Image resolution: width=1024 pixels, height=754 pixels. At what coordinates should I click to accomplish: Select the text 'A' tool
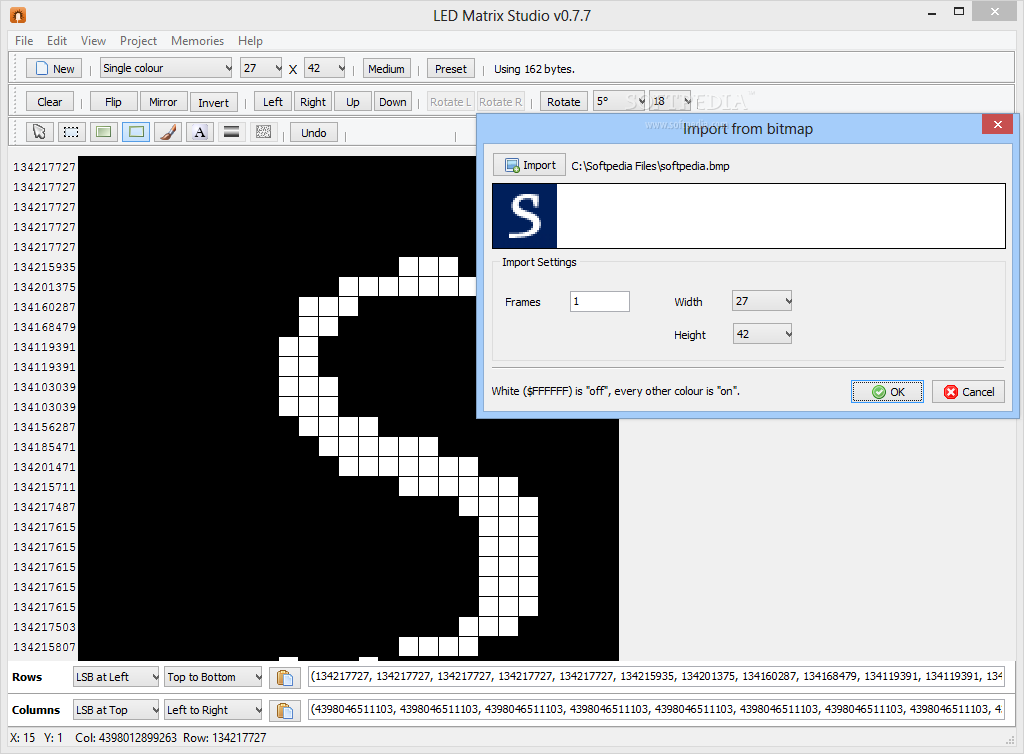click(x=200, y=133)
